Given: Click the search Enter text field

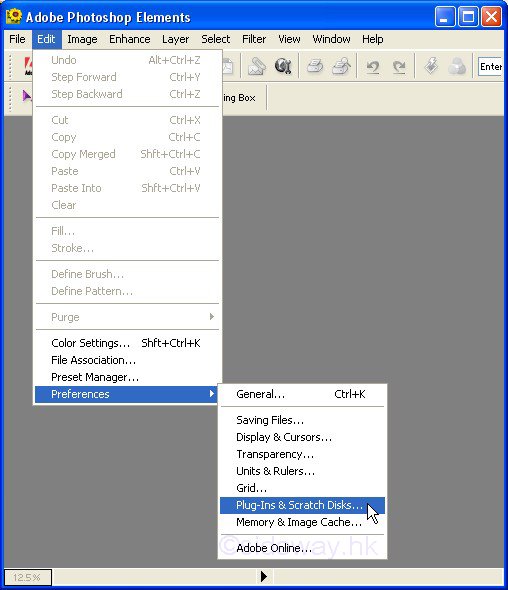Looking at the screenshot, I should (x=490, y=67).
